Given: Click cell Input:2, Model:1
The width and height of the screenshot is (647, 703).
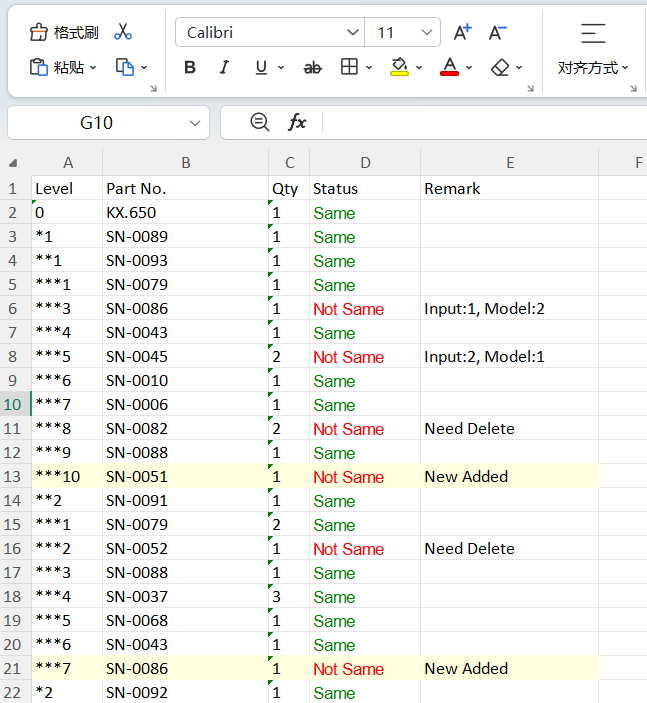Looking at the screenshot, I should (510, 356).
